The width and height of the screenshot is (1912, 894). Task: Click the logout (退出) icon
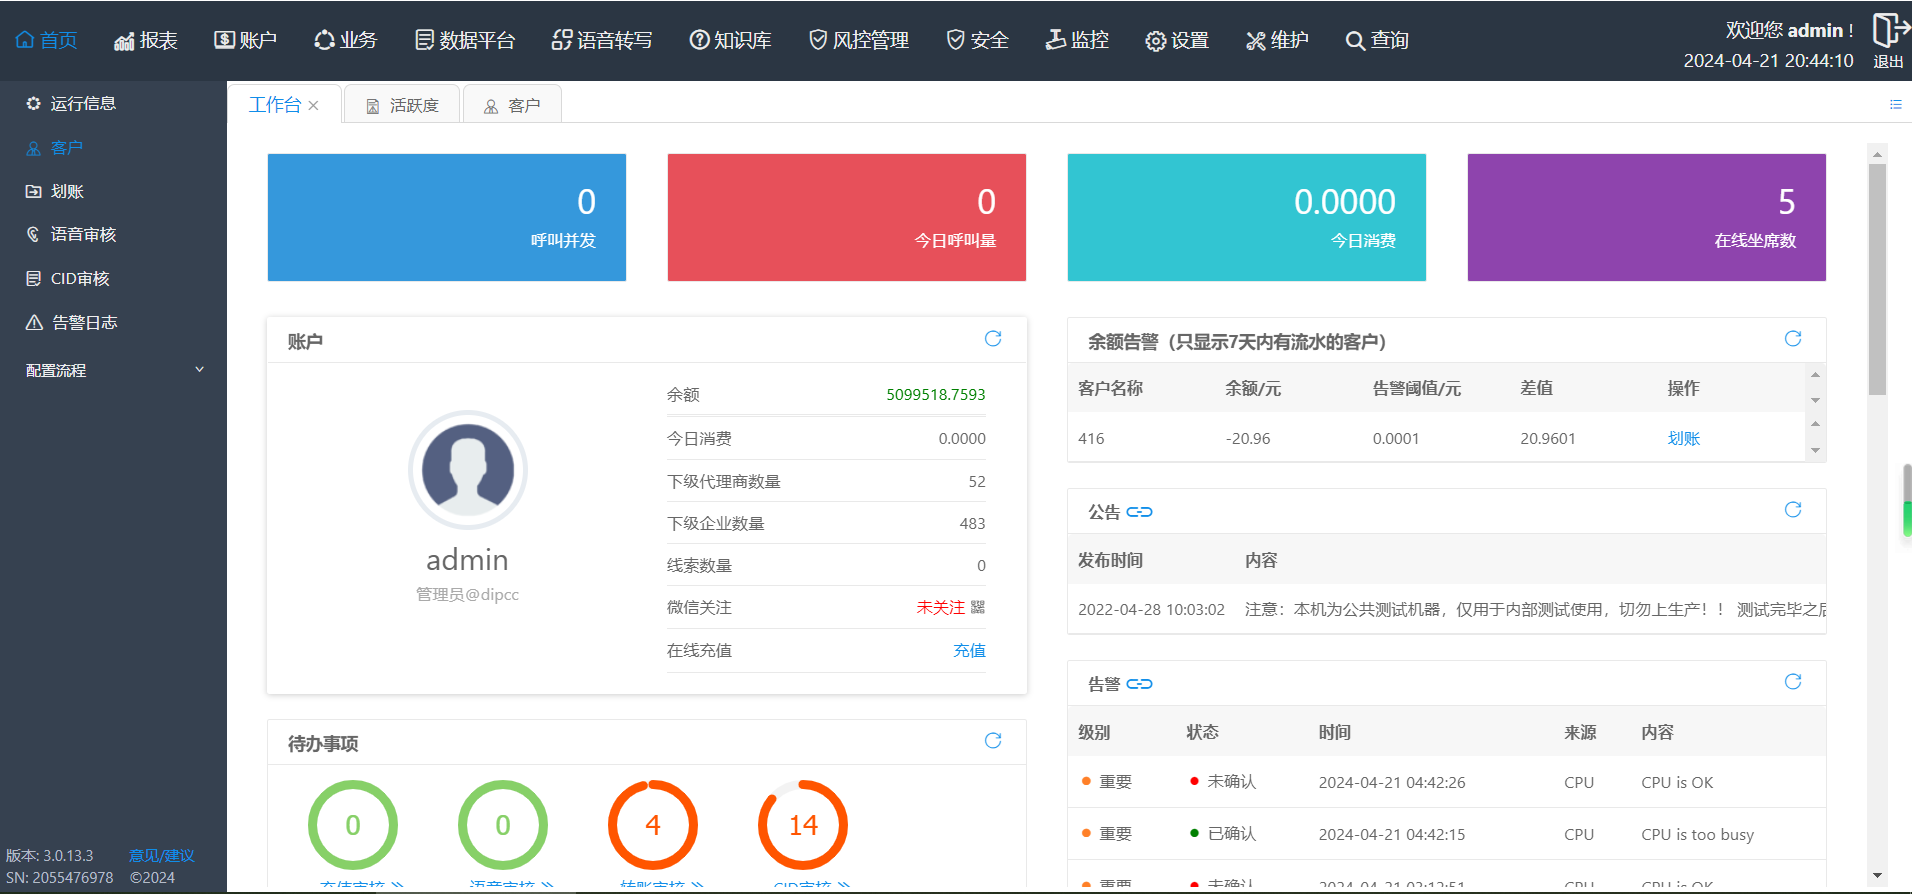click(1888, 30)
